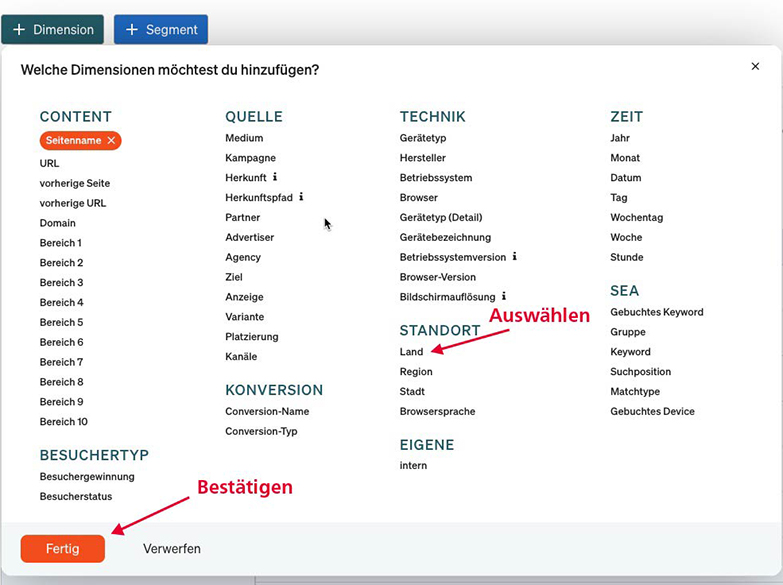Click the + Dimension button

point(52,29)
